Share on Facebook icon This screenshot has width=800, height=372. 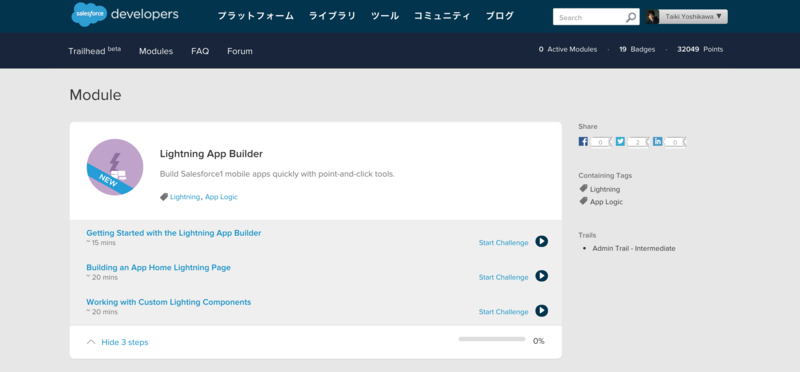click(583, 142)
